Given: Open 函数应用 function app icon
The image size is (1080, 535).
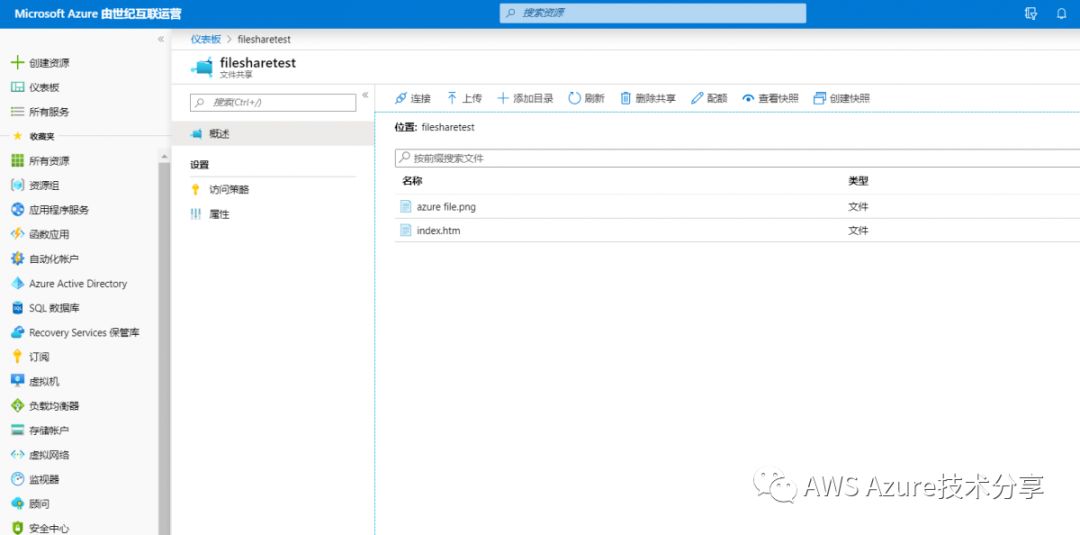Looking at the screenshot, I should click(17, 234).
